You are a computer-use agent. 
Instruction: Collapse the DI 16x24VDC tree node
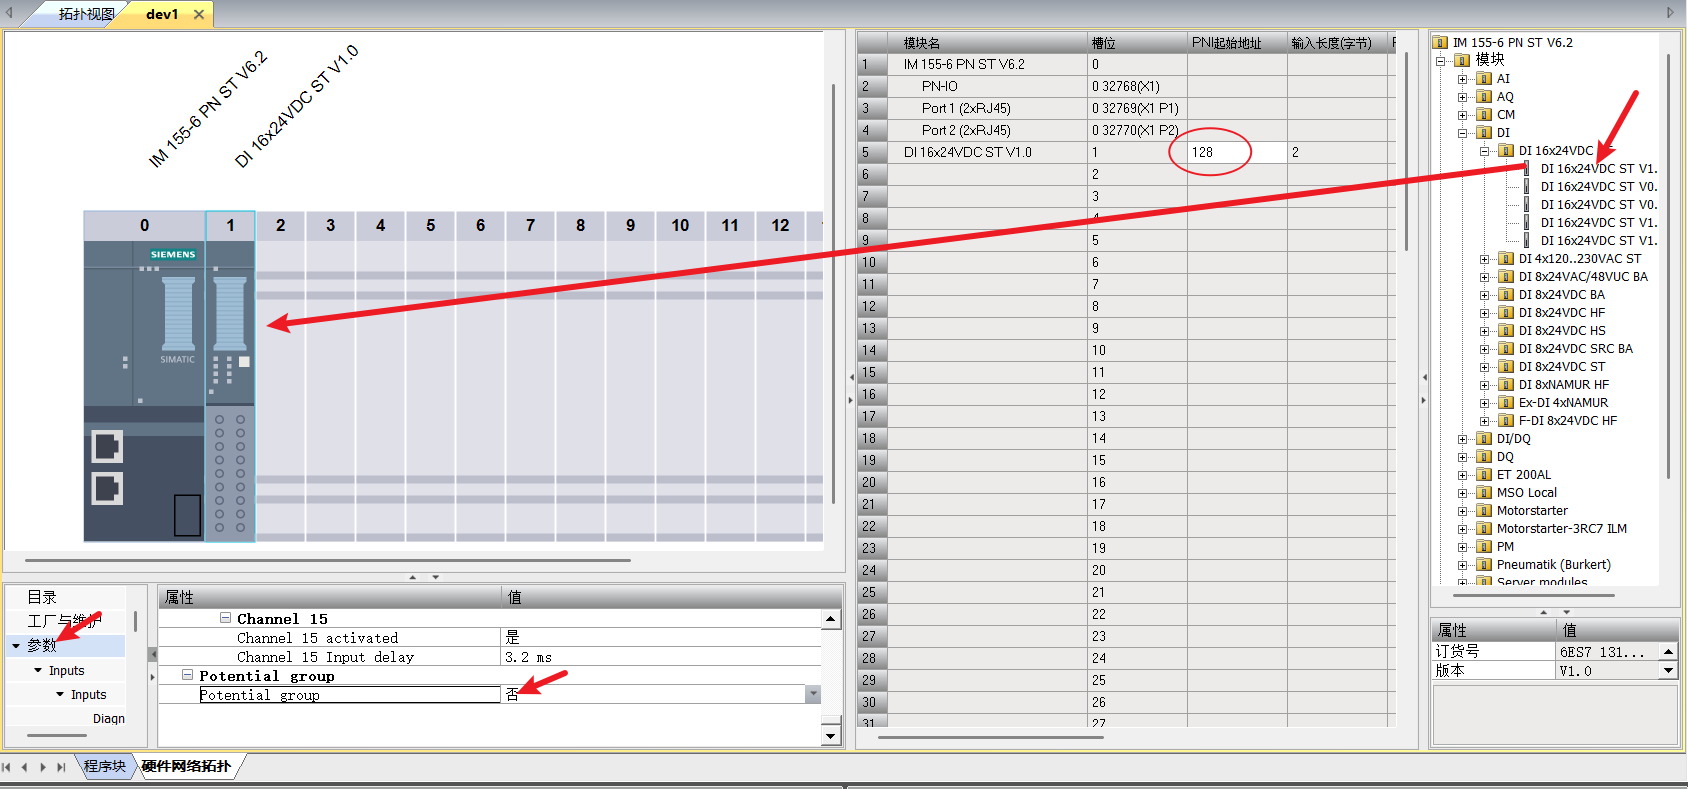[x=1484, y=151]
